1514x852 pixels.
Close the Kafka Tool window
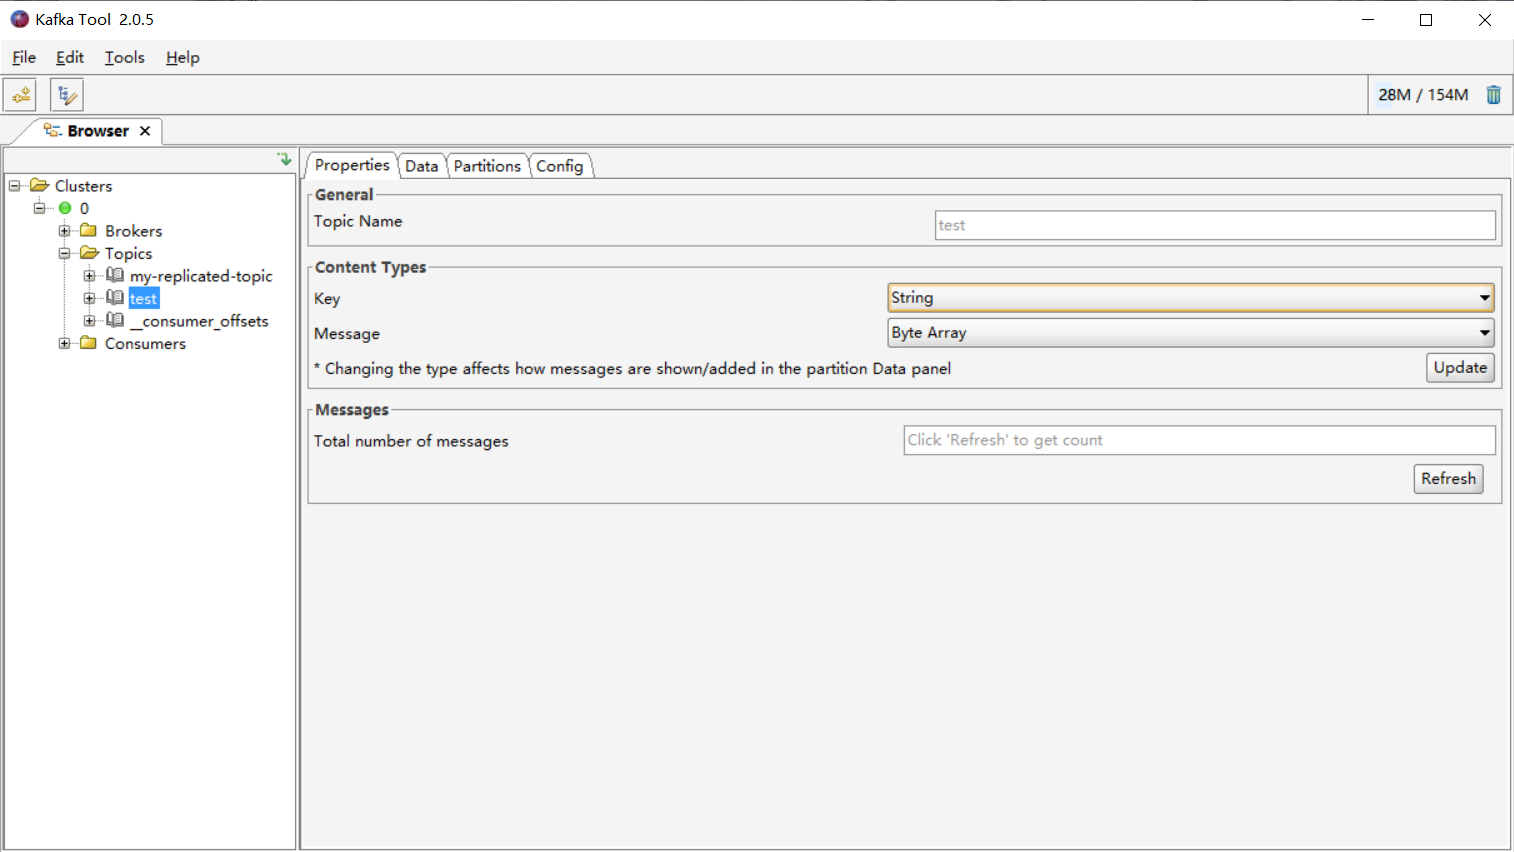click(1485, 20)
